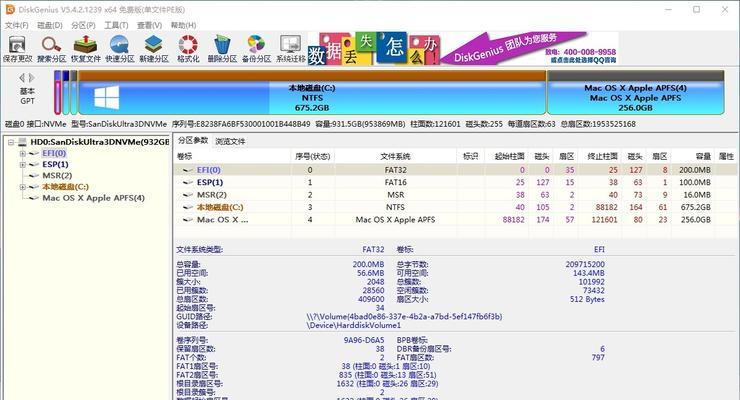Open the 文件(F) menu
The image size is (740, 400).
coord(17,25)
